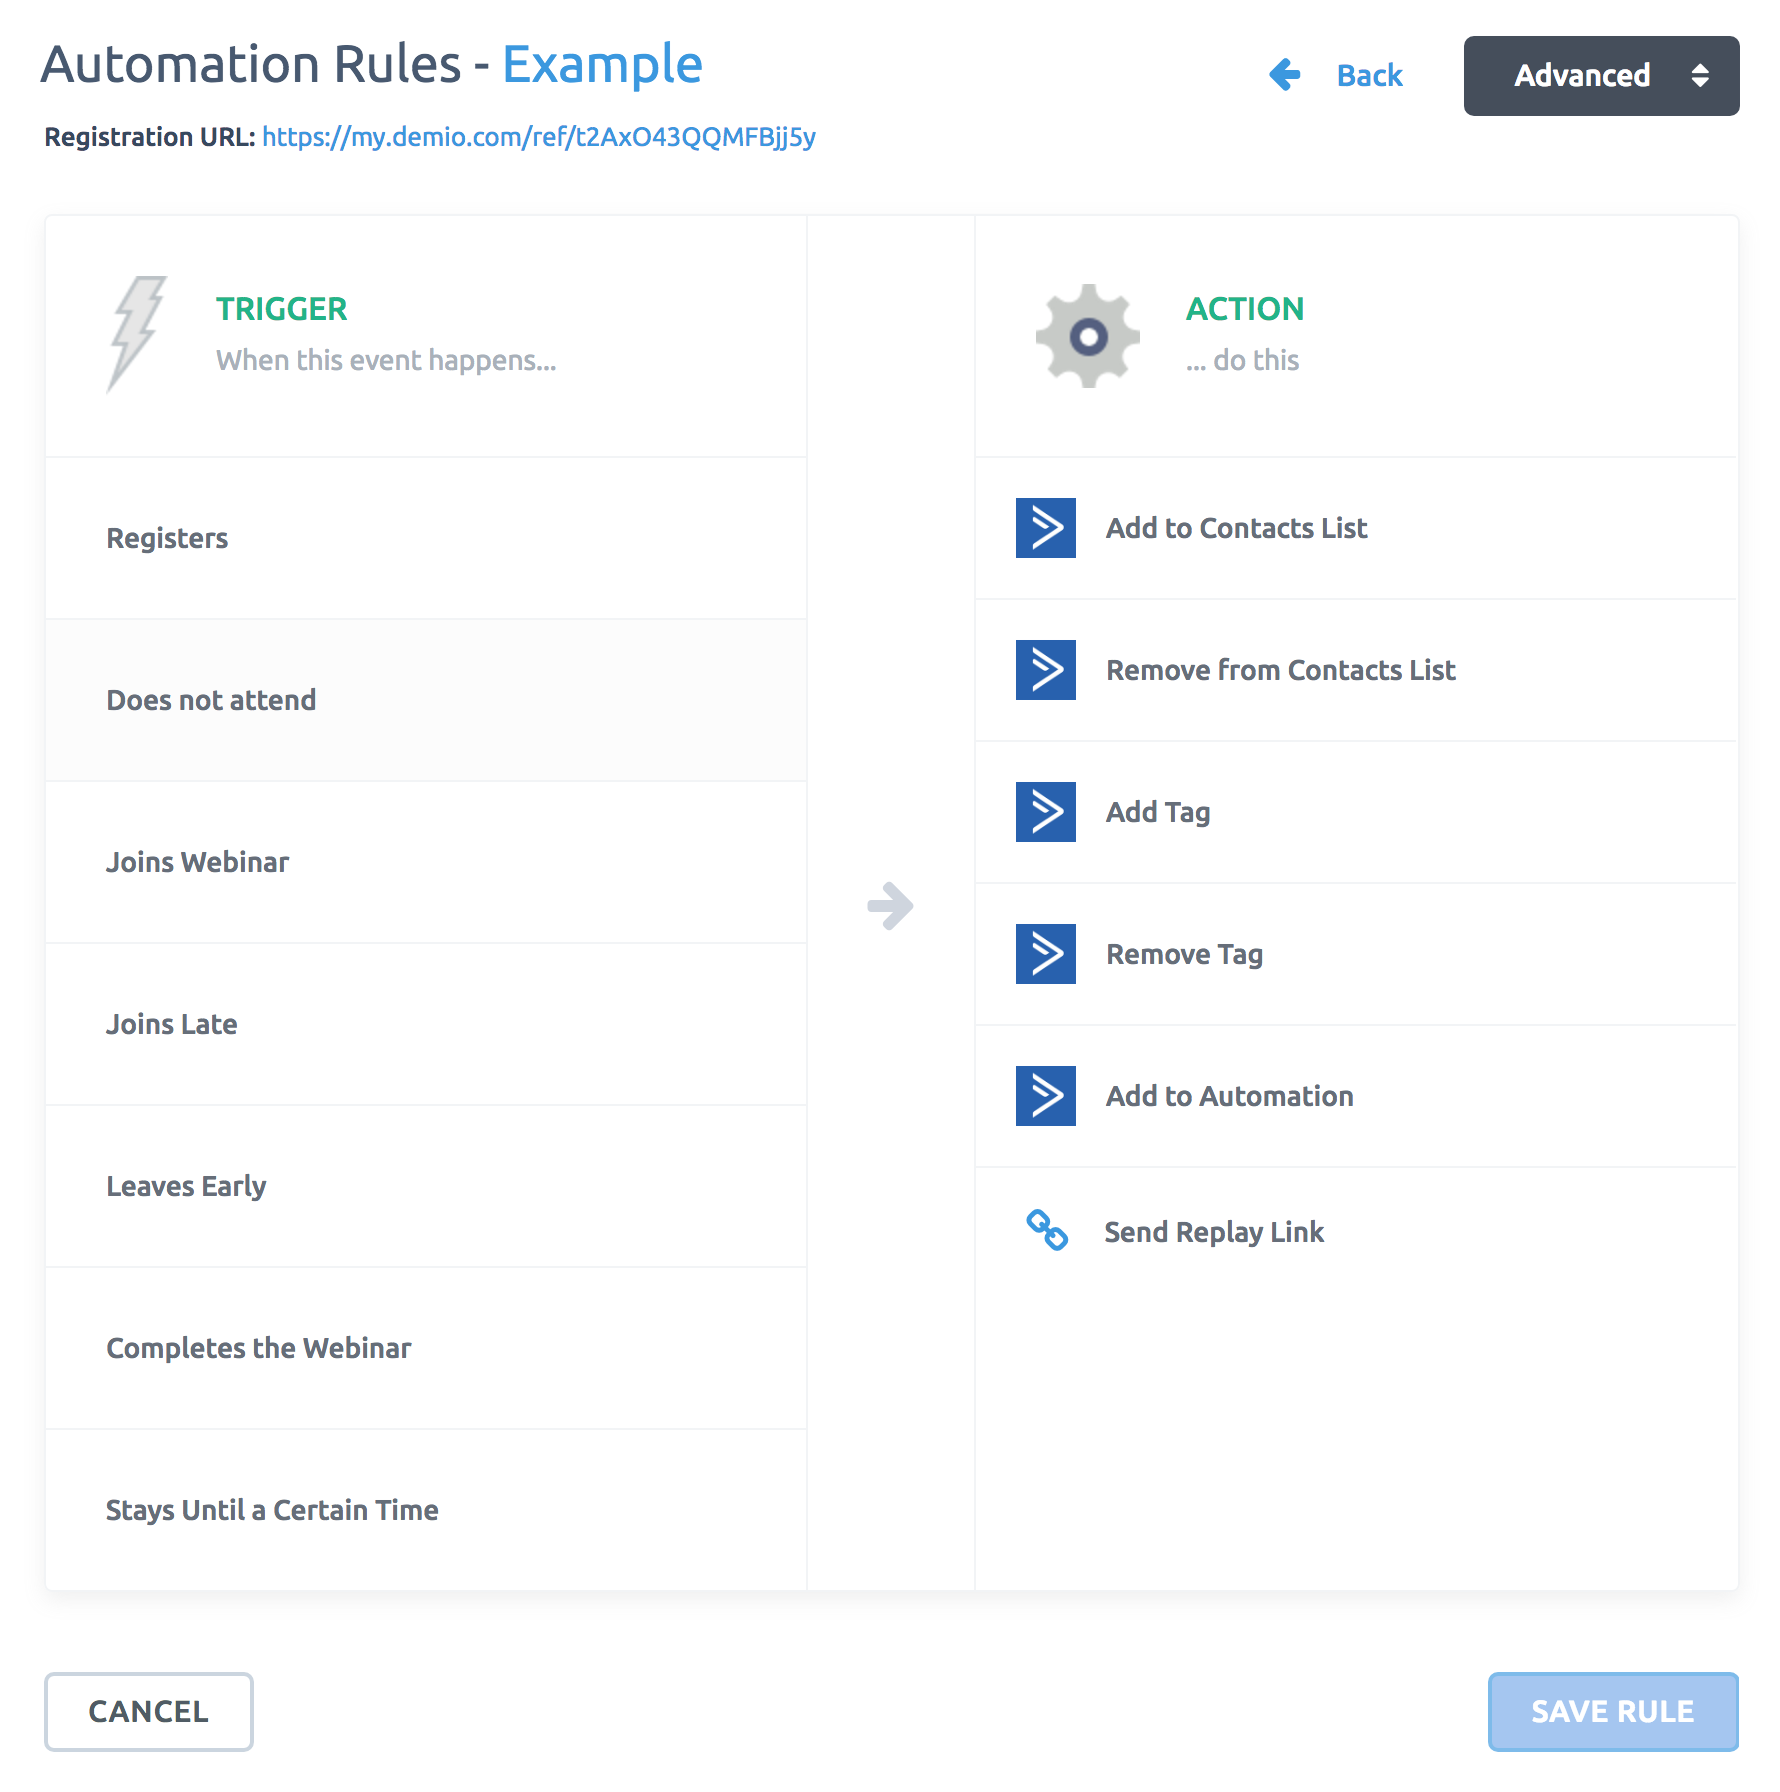
Task: Choose the Remove Tag action
Action: point(1356,954)
